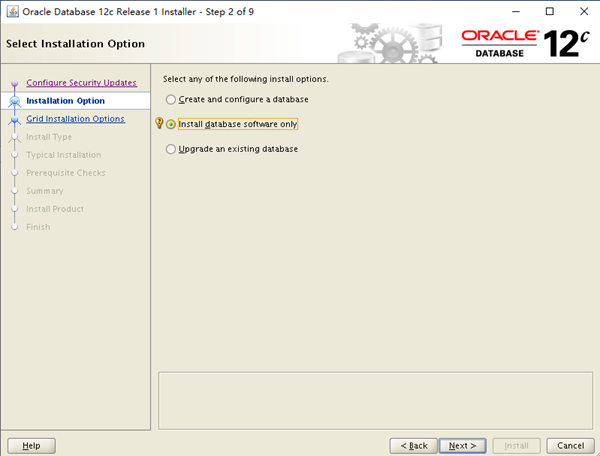
Task: Click the Configure Security Updates step marker
Action: pyautogui.click(x=15, y=83)
